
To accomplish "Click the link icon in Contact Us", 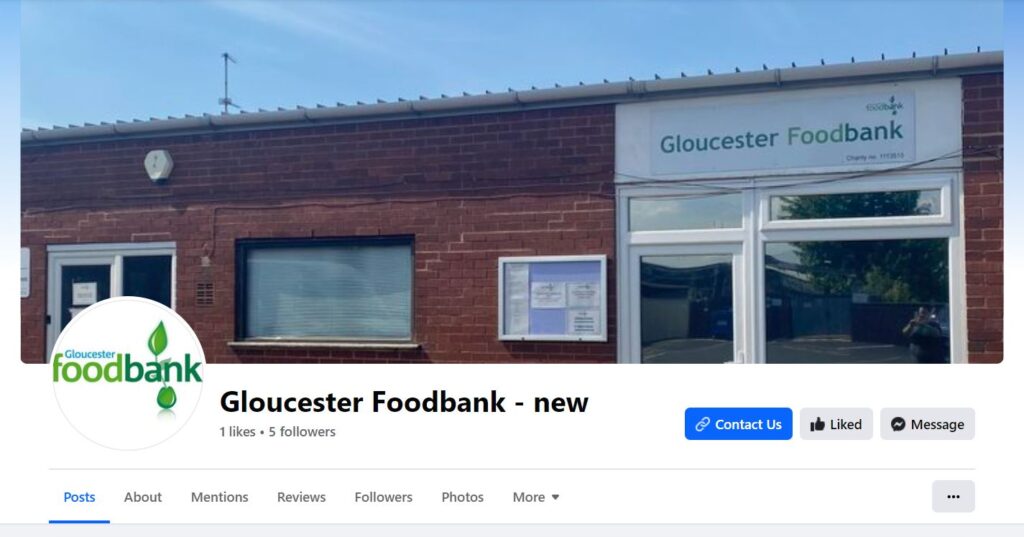I will (703, 425).
